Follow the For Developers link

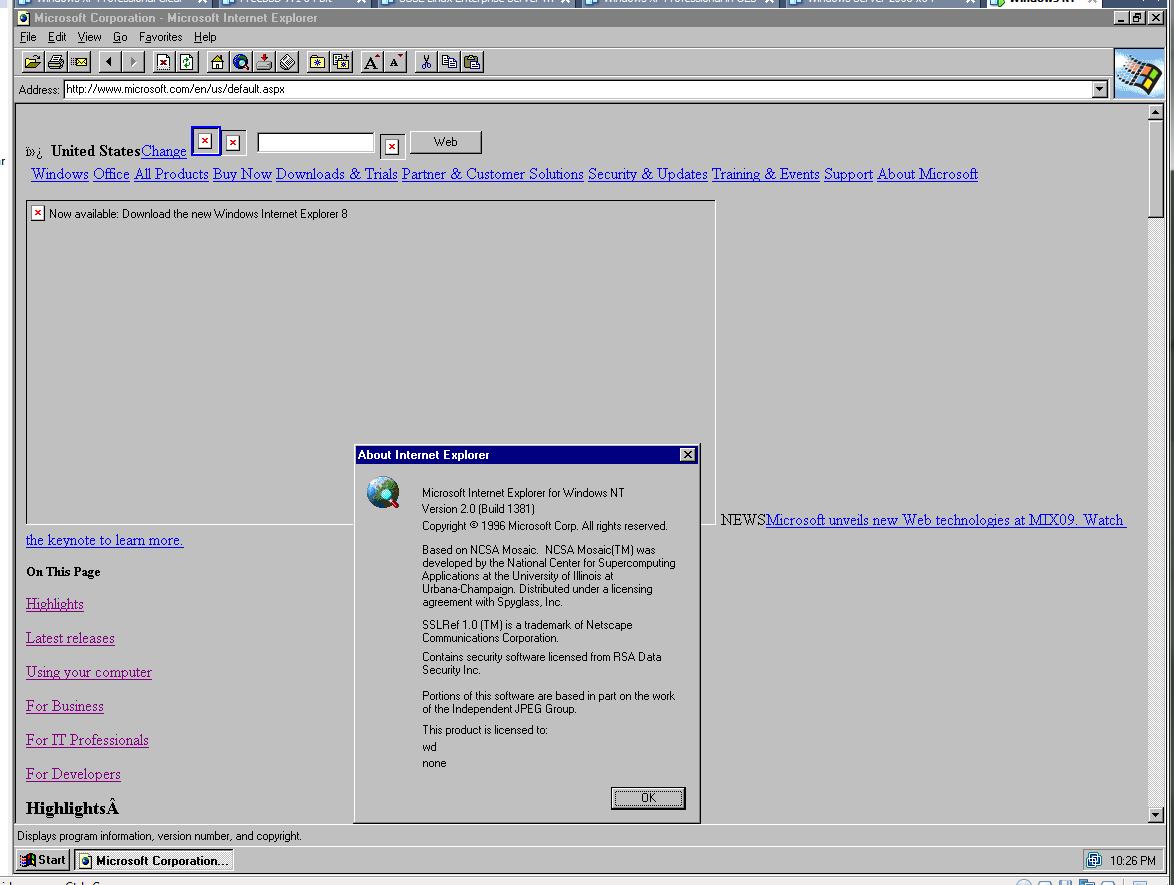73,774
